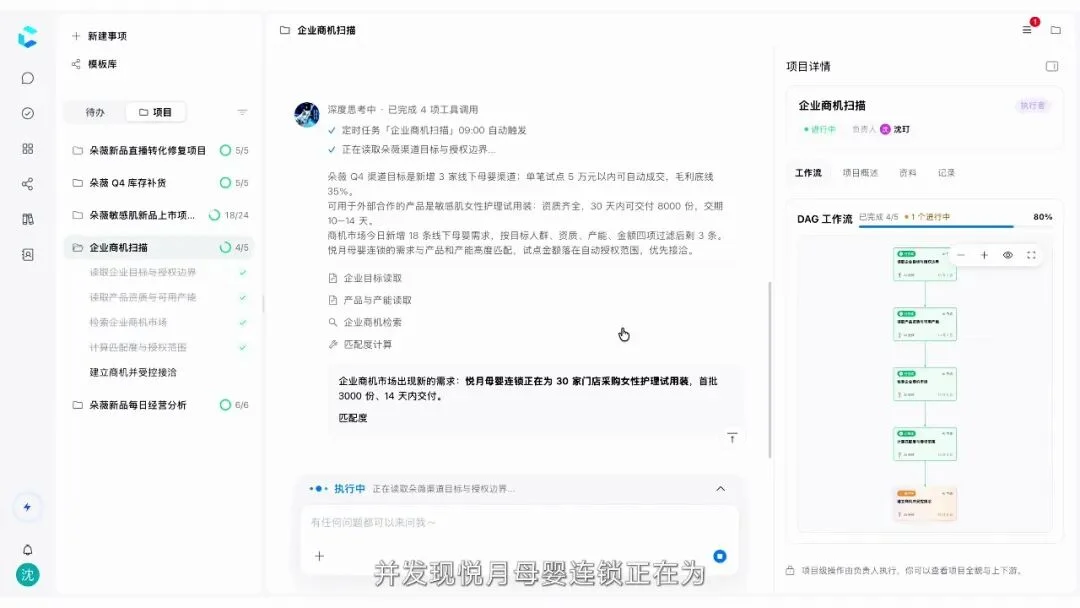Open the share nodes sidebar icon
Image resolution: width=1080 pixels, height=608 pixels.
28,184
